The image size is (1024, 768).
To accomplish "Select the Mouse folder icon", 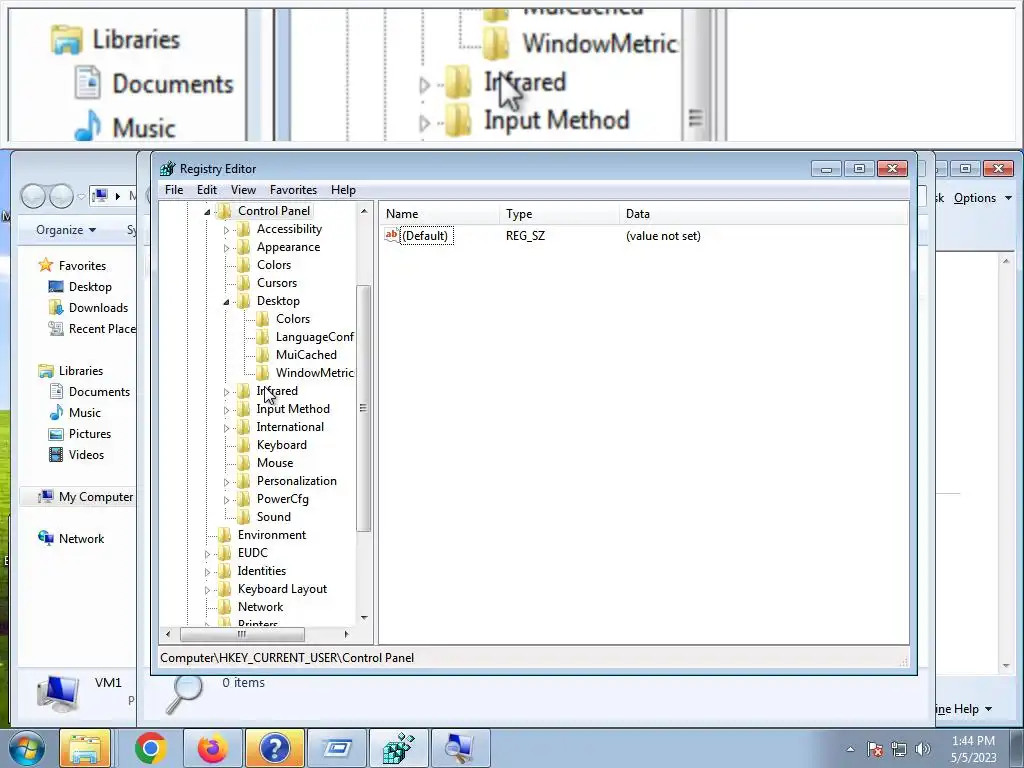I will tap(243, 462).
